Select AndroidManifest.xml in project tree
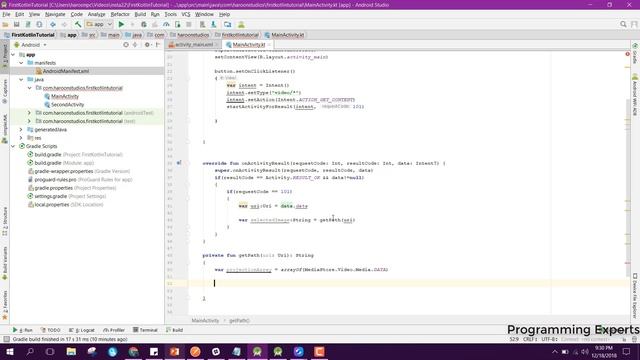The height and width of the screenshot is (360, 640). pos(66,71)
